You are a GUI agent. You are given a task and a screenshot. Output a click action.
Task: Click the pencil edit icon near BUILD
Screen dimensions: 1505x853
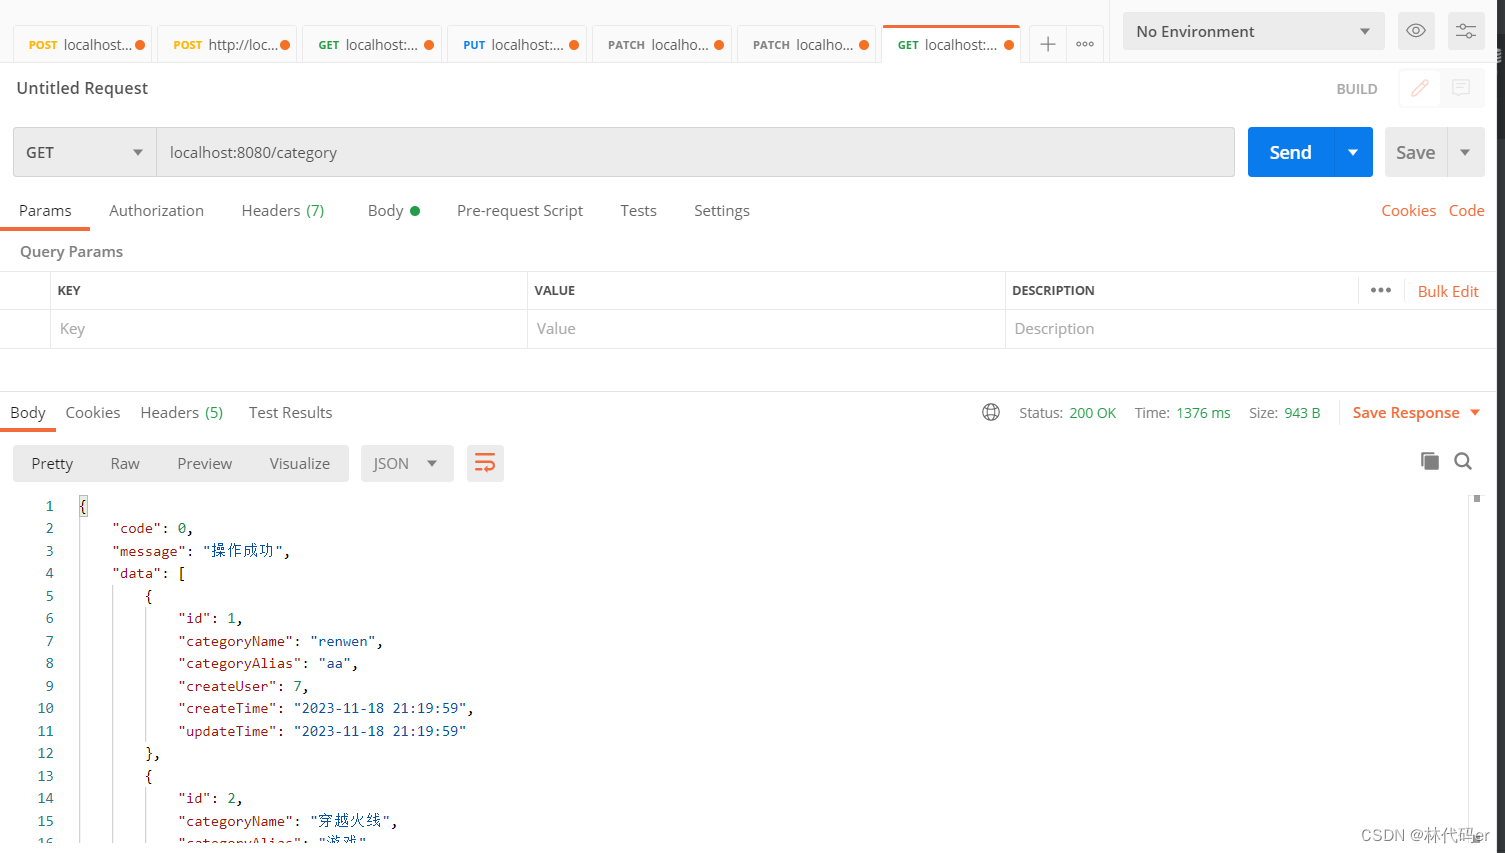click(x=1419, y=88)
